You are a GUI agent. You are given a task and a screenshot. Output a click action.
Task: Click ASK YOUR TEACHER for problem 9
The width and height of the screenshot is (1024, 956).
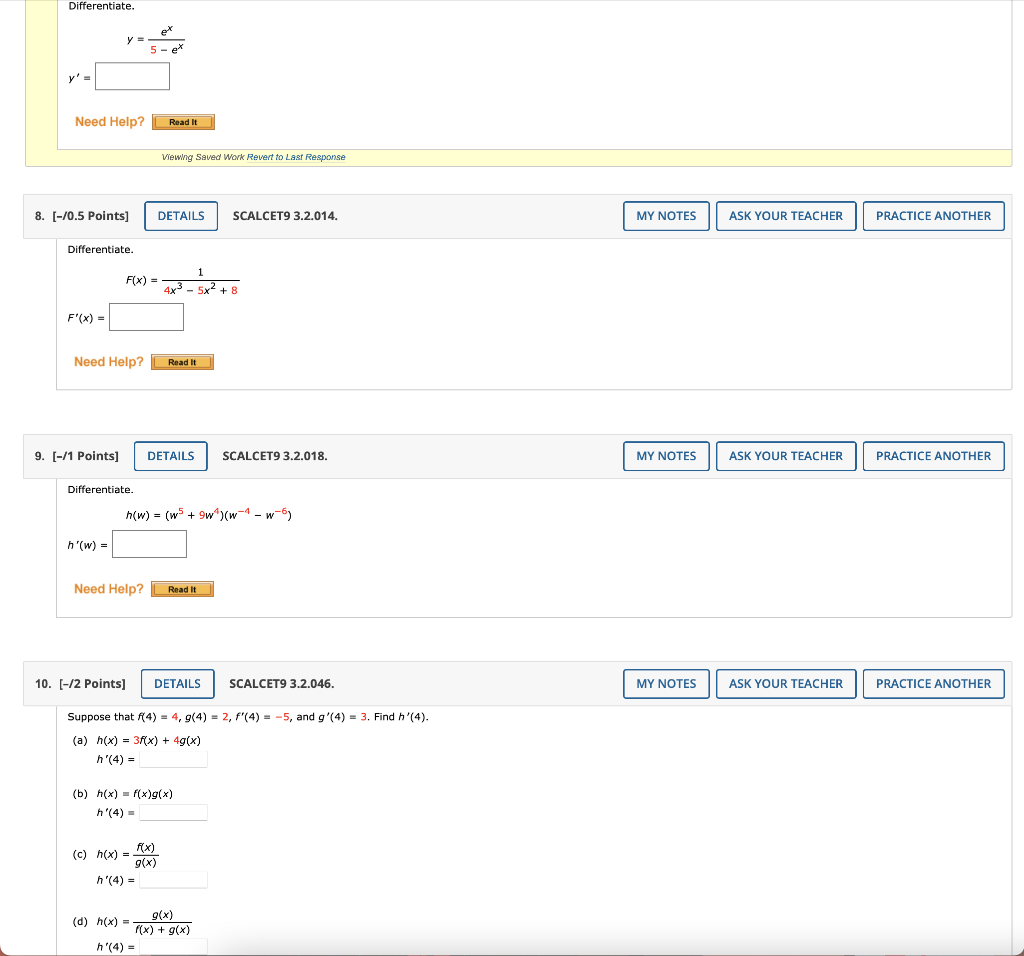pyautogui.click(x=786, y=455)
